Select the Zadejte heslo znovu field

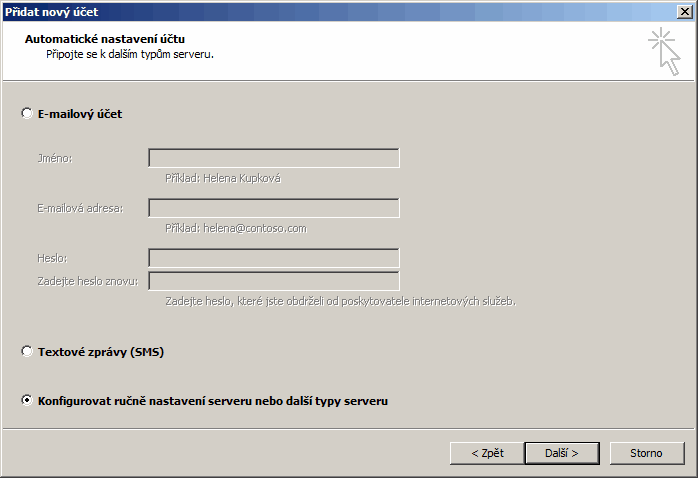click(274, 281)
